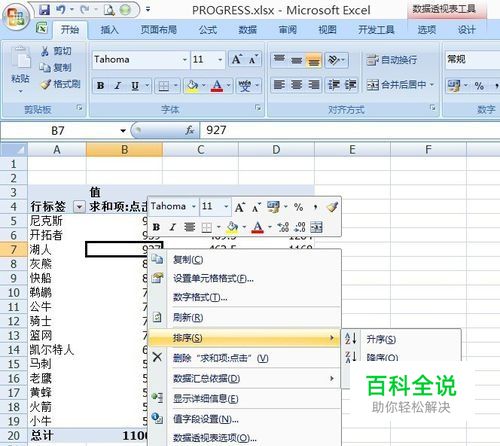Select column E header
500x446 pixels.
(352, 150)
